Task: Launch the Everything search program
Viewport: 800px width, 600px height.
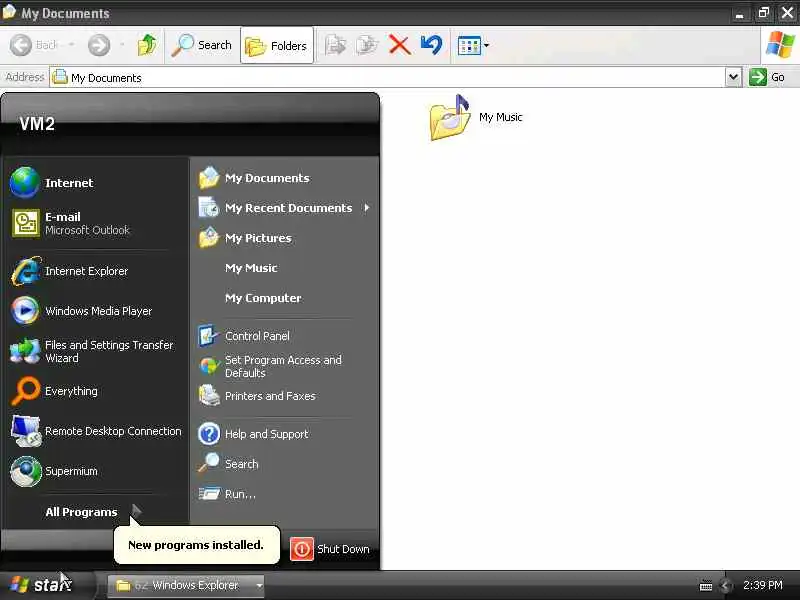Action: 97,391
